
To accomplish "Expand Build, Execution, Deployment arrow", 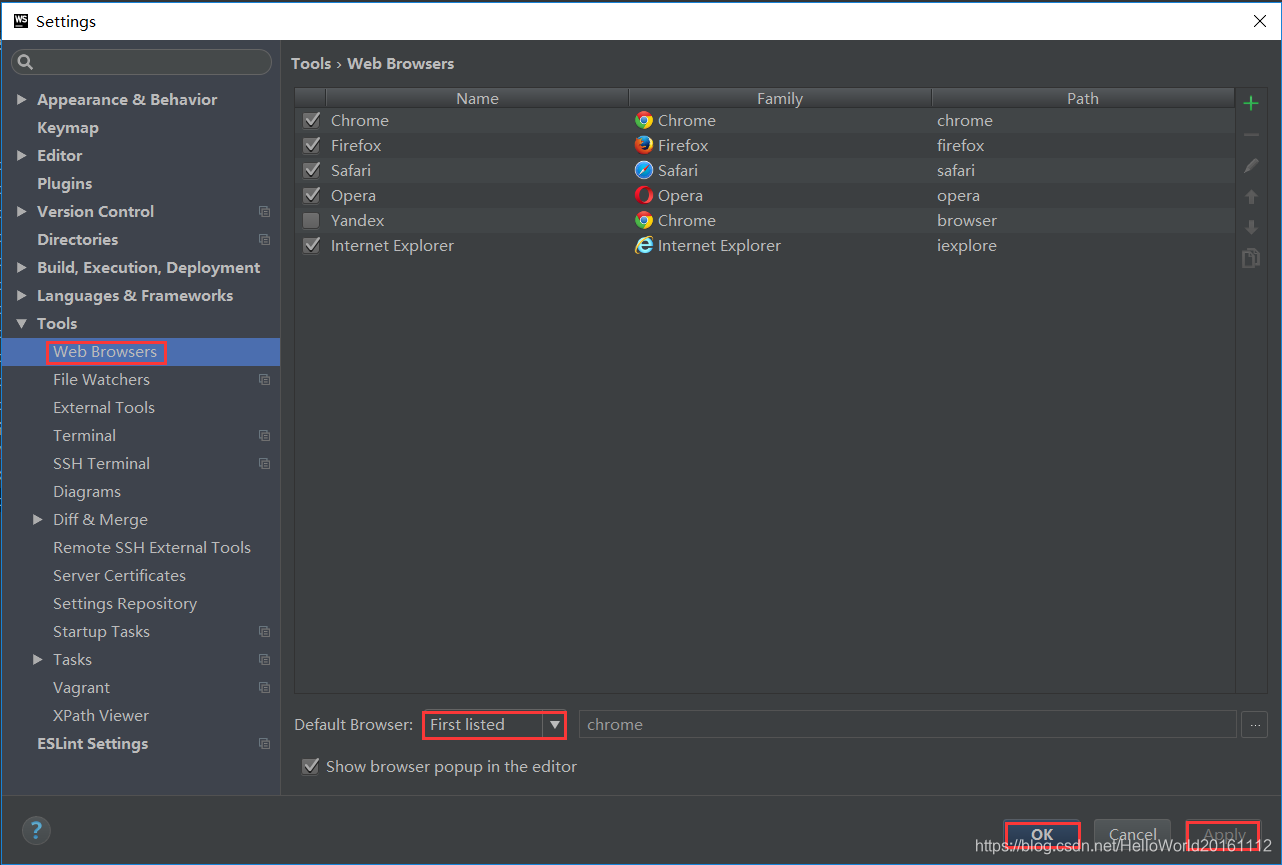I will pos(22,268).
